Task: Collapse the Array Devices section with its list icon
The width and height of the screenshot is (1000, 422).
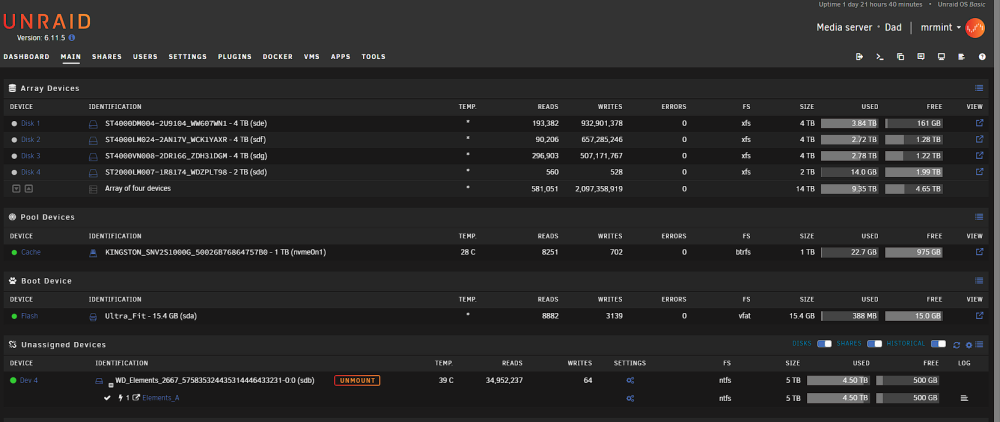Action: (979, 89)
